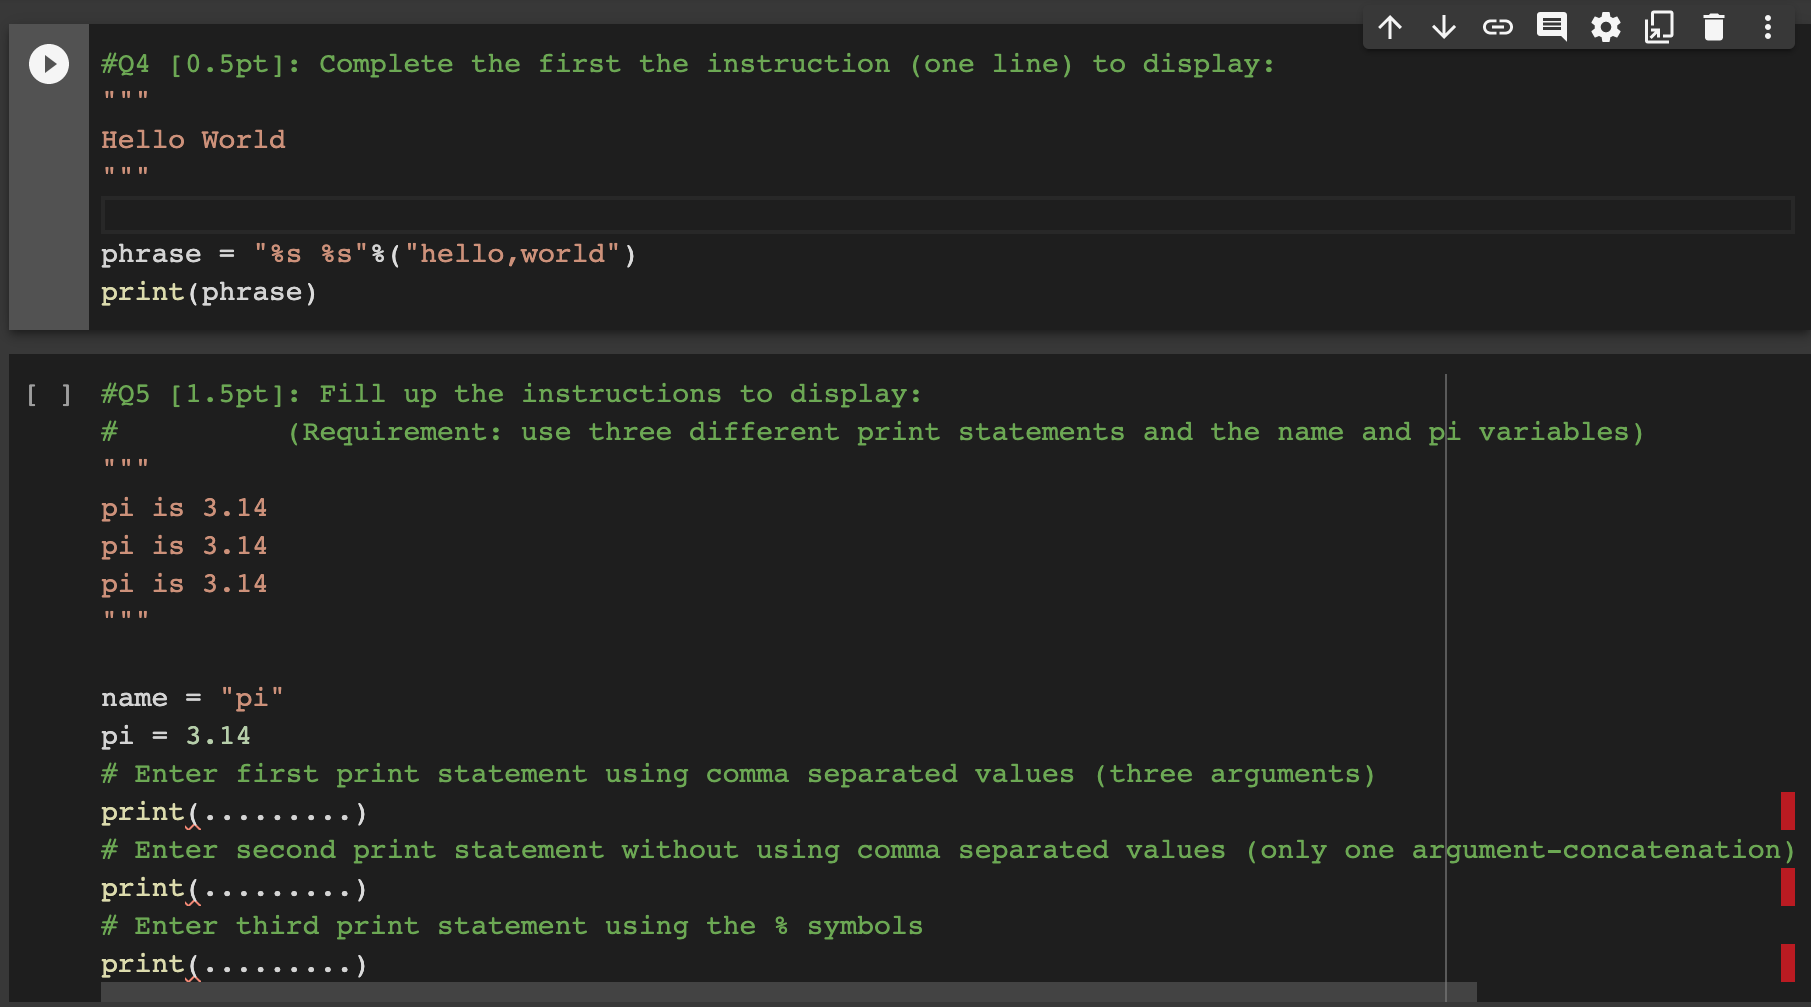Click the "#Q4 [0.5pt]" comment line
Image resolution: width=1811 pixels, height=1007 pixels.
(x=688, y=64)
